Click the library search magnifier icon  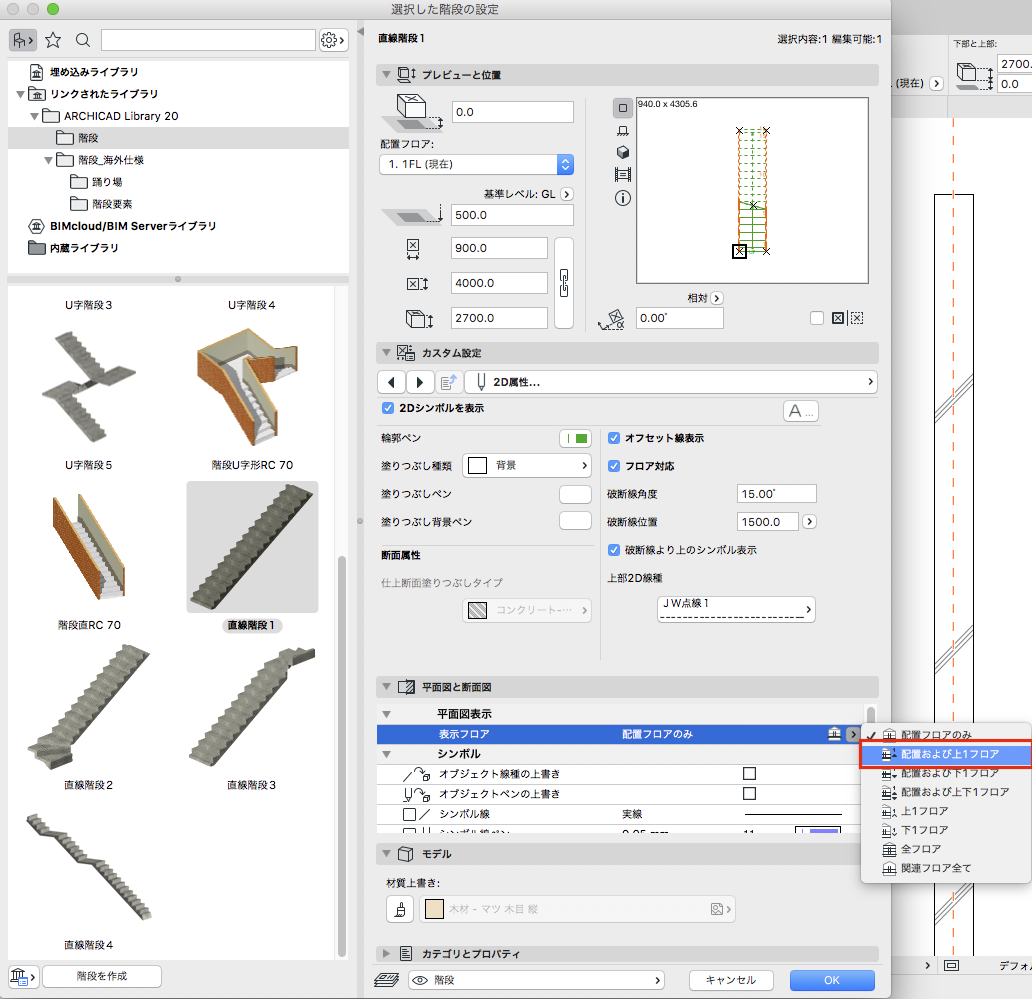point(83,40)
